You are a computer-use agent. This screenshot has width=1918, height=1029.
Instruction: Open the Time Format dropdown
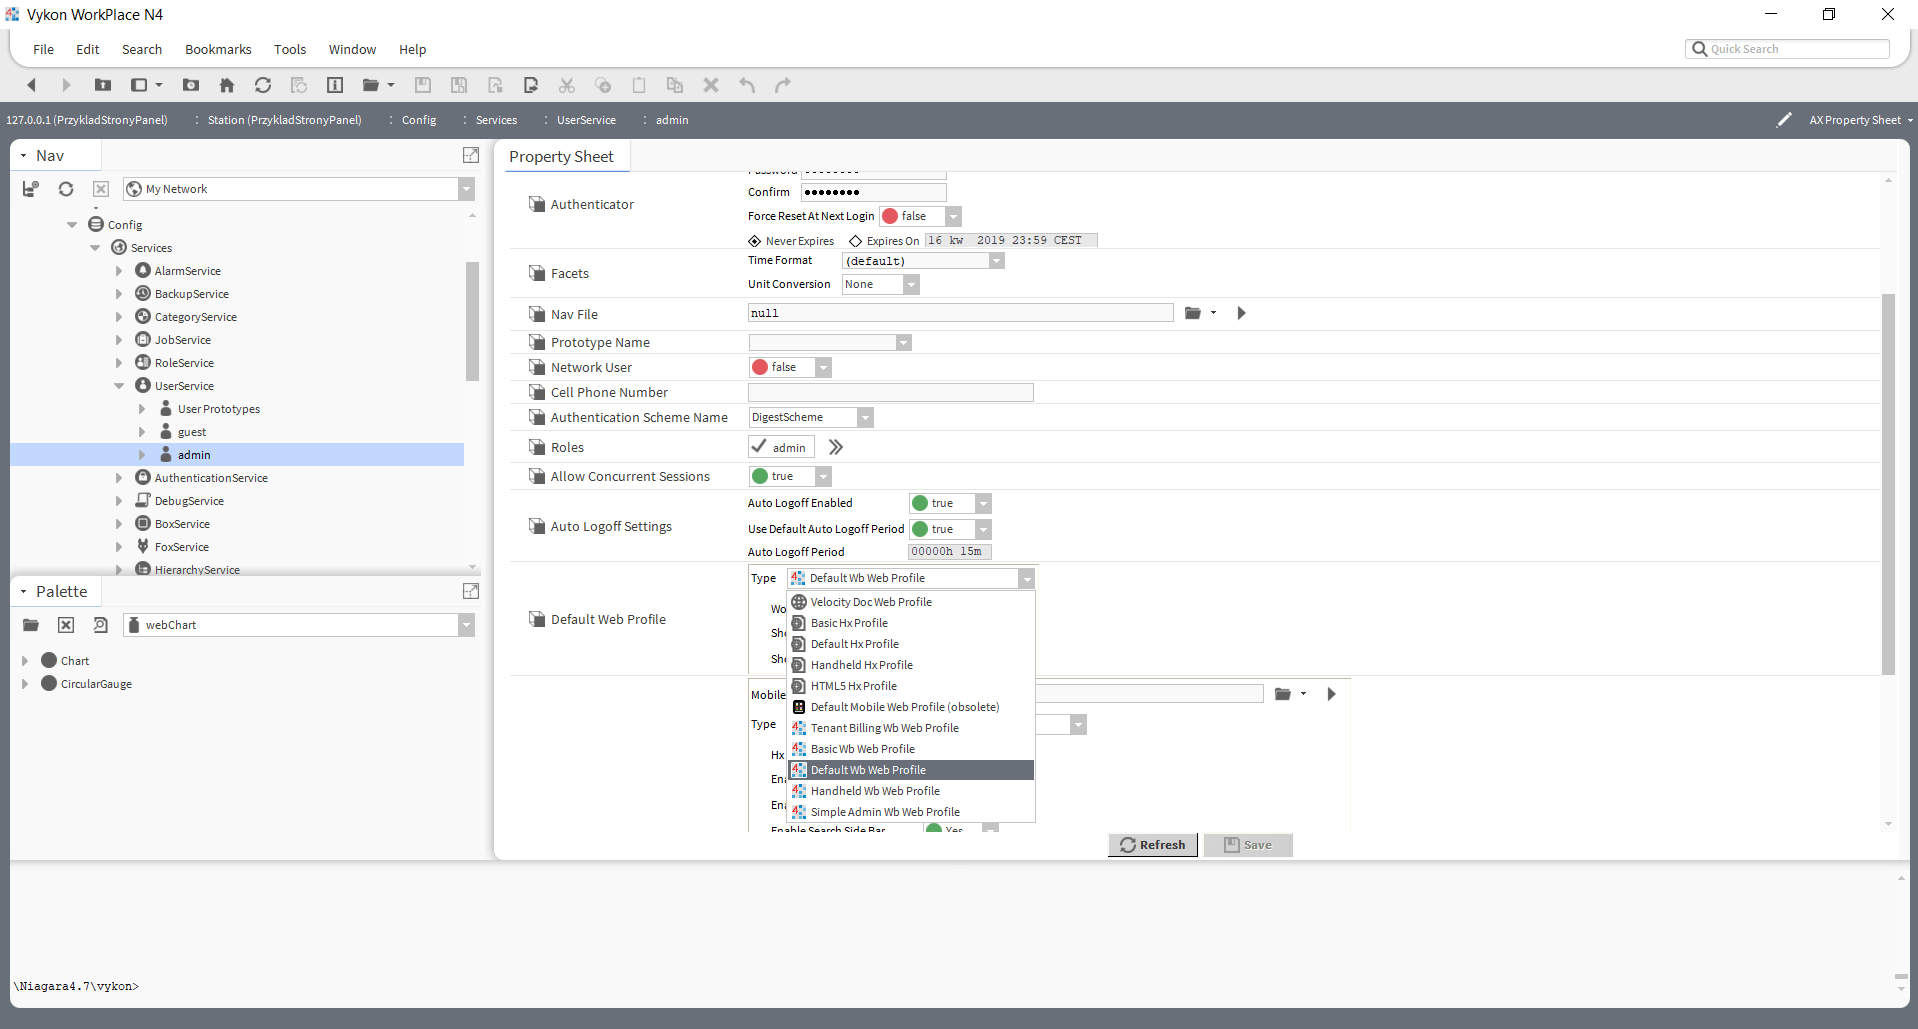[x=996, y=261]
